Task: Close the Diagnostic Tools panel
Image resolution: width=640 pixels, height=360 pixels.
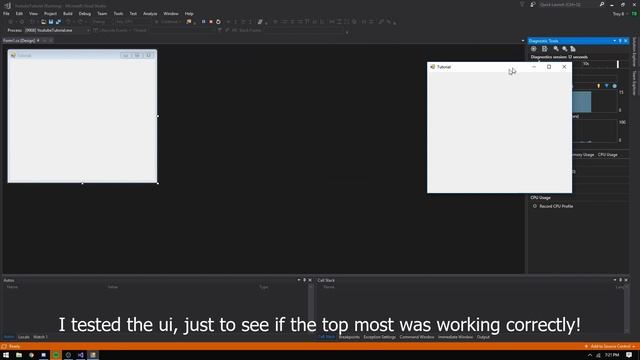Action: pyautogui.click(x=626, y=41)
